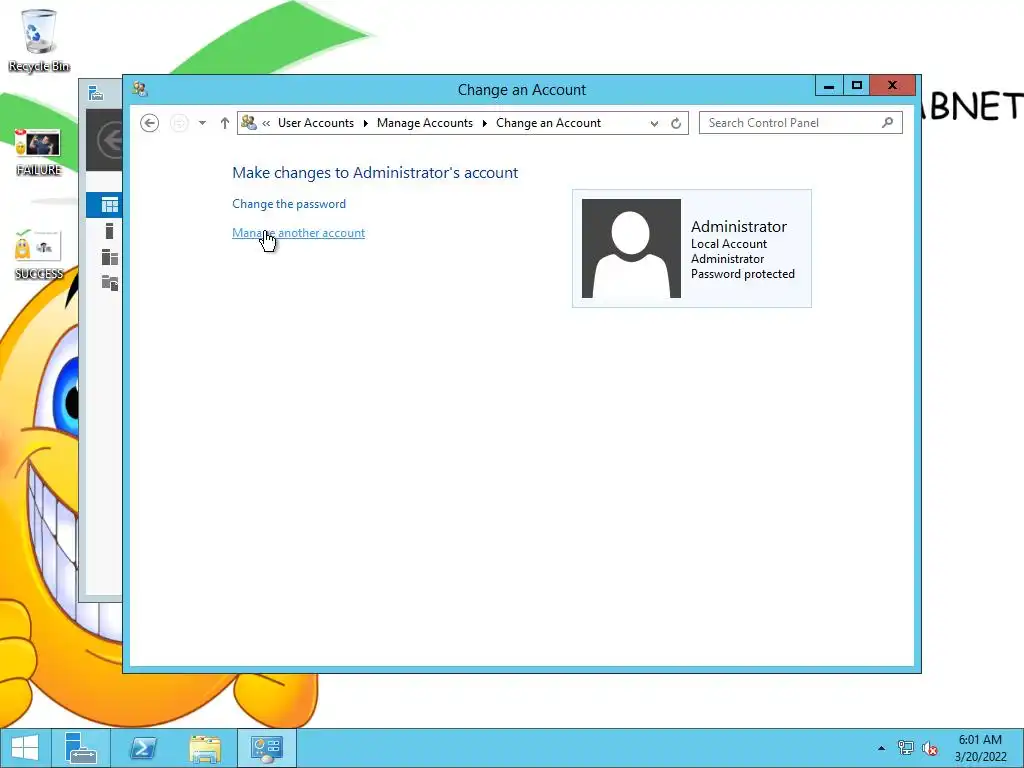Click the Change an Account breadcrumb
Image resolution: width=1024 pixels, height=768 pixels.
point(548,123)
